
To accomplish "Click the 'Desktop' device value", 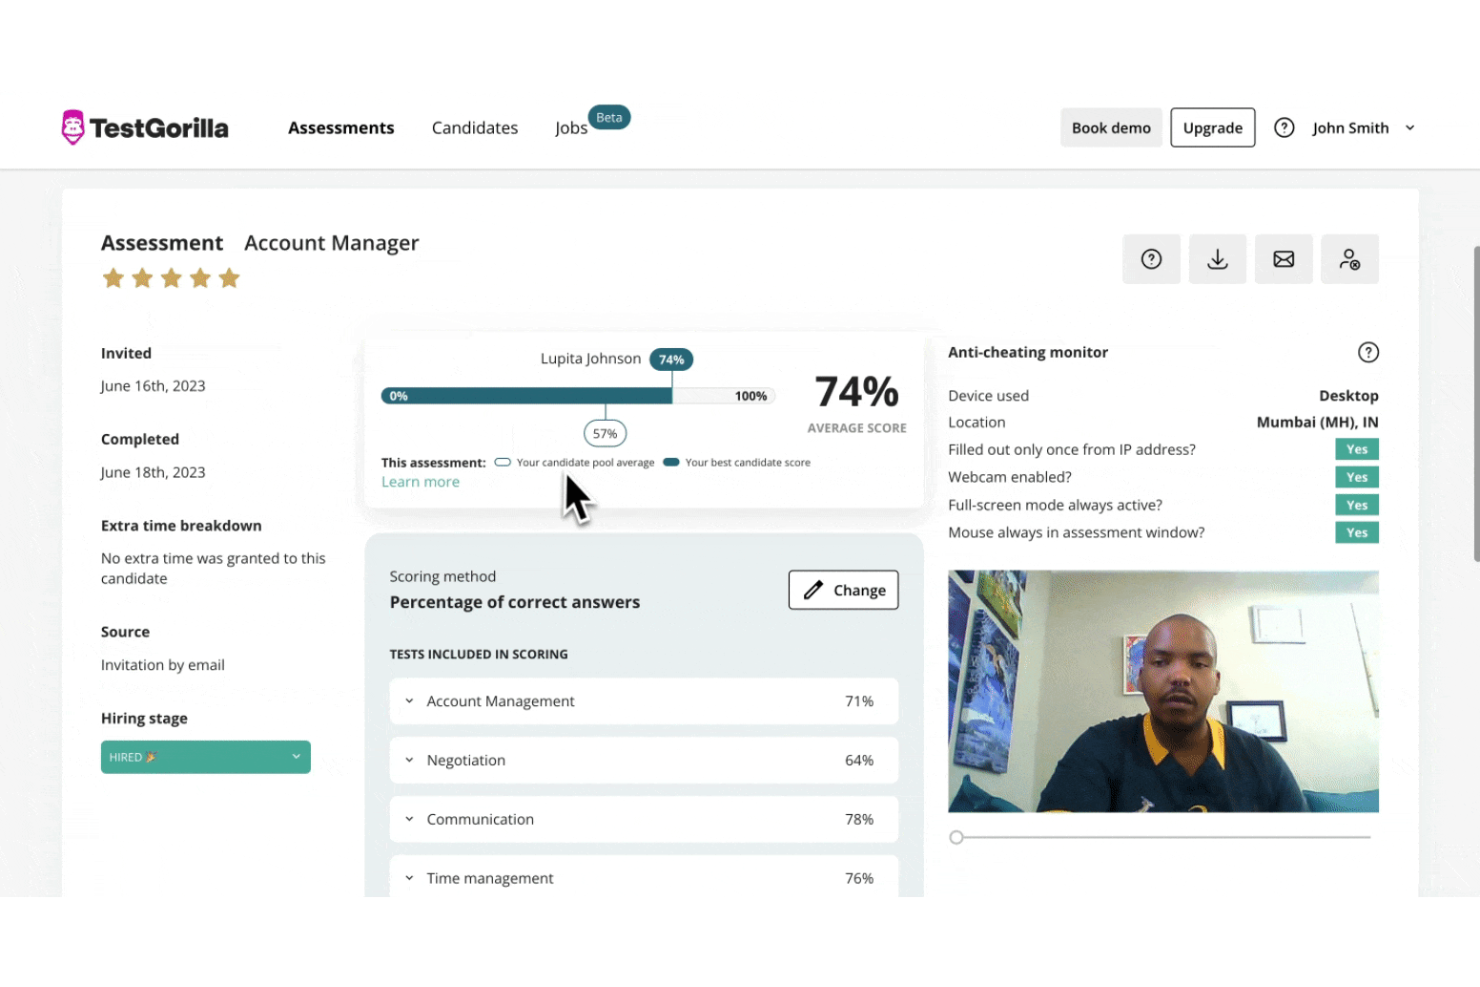I will pos(1348,396).
